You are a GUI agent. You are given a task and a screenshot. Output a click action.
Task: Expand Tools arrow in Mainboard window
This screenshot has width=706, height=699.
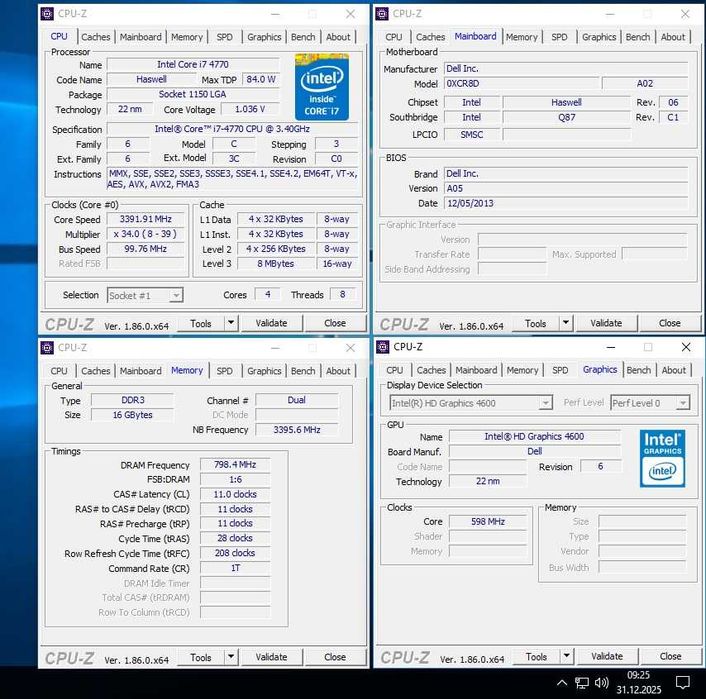(566, 323)
